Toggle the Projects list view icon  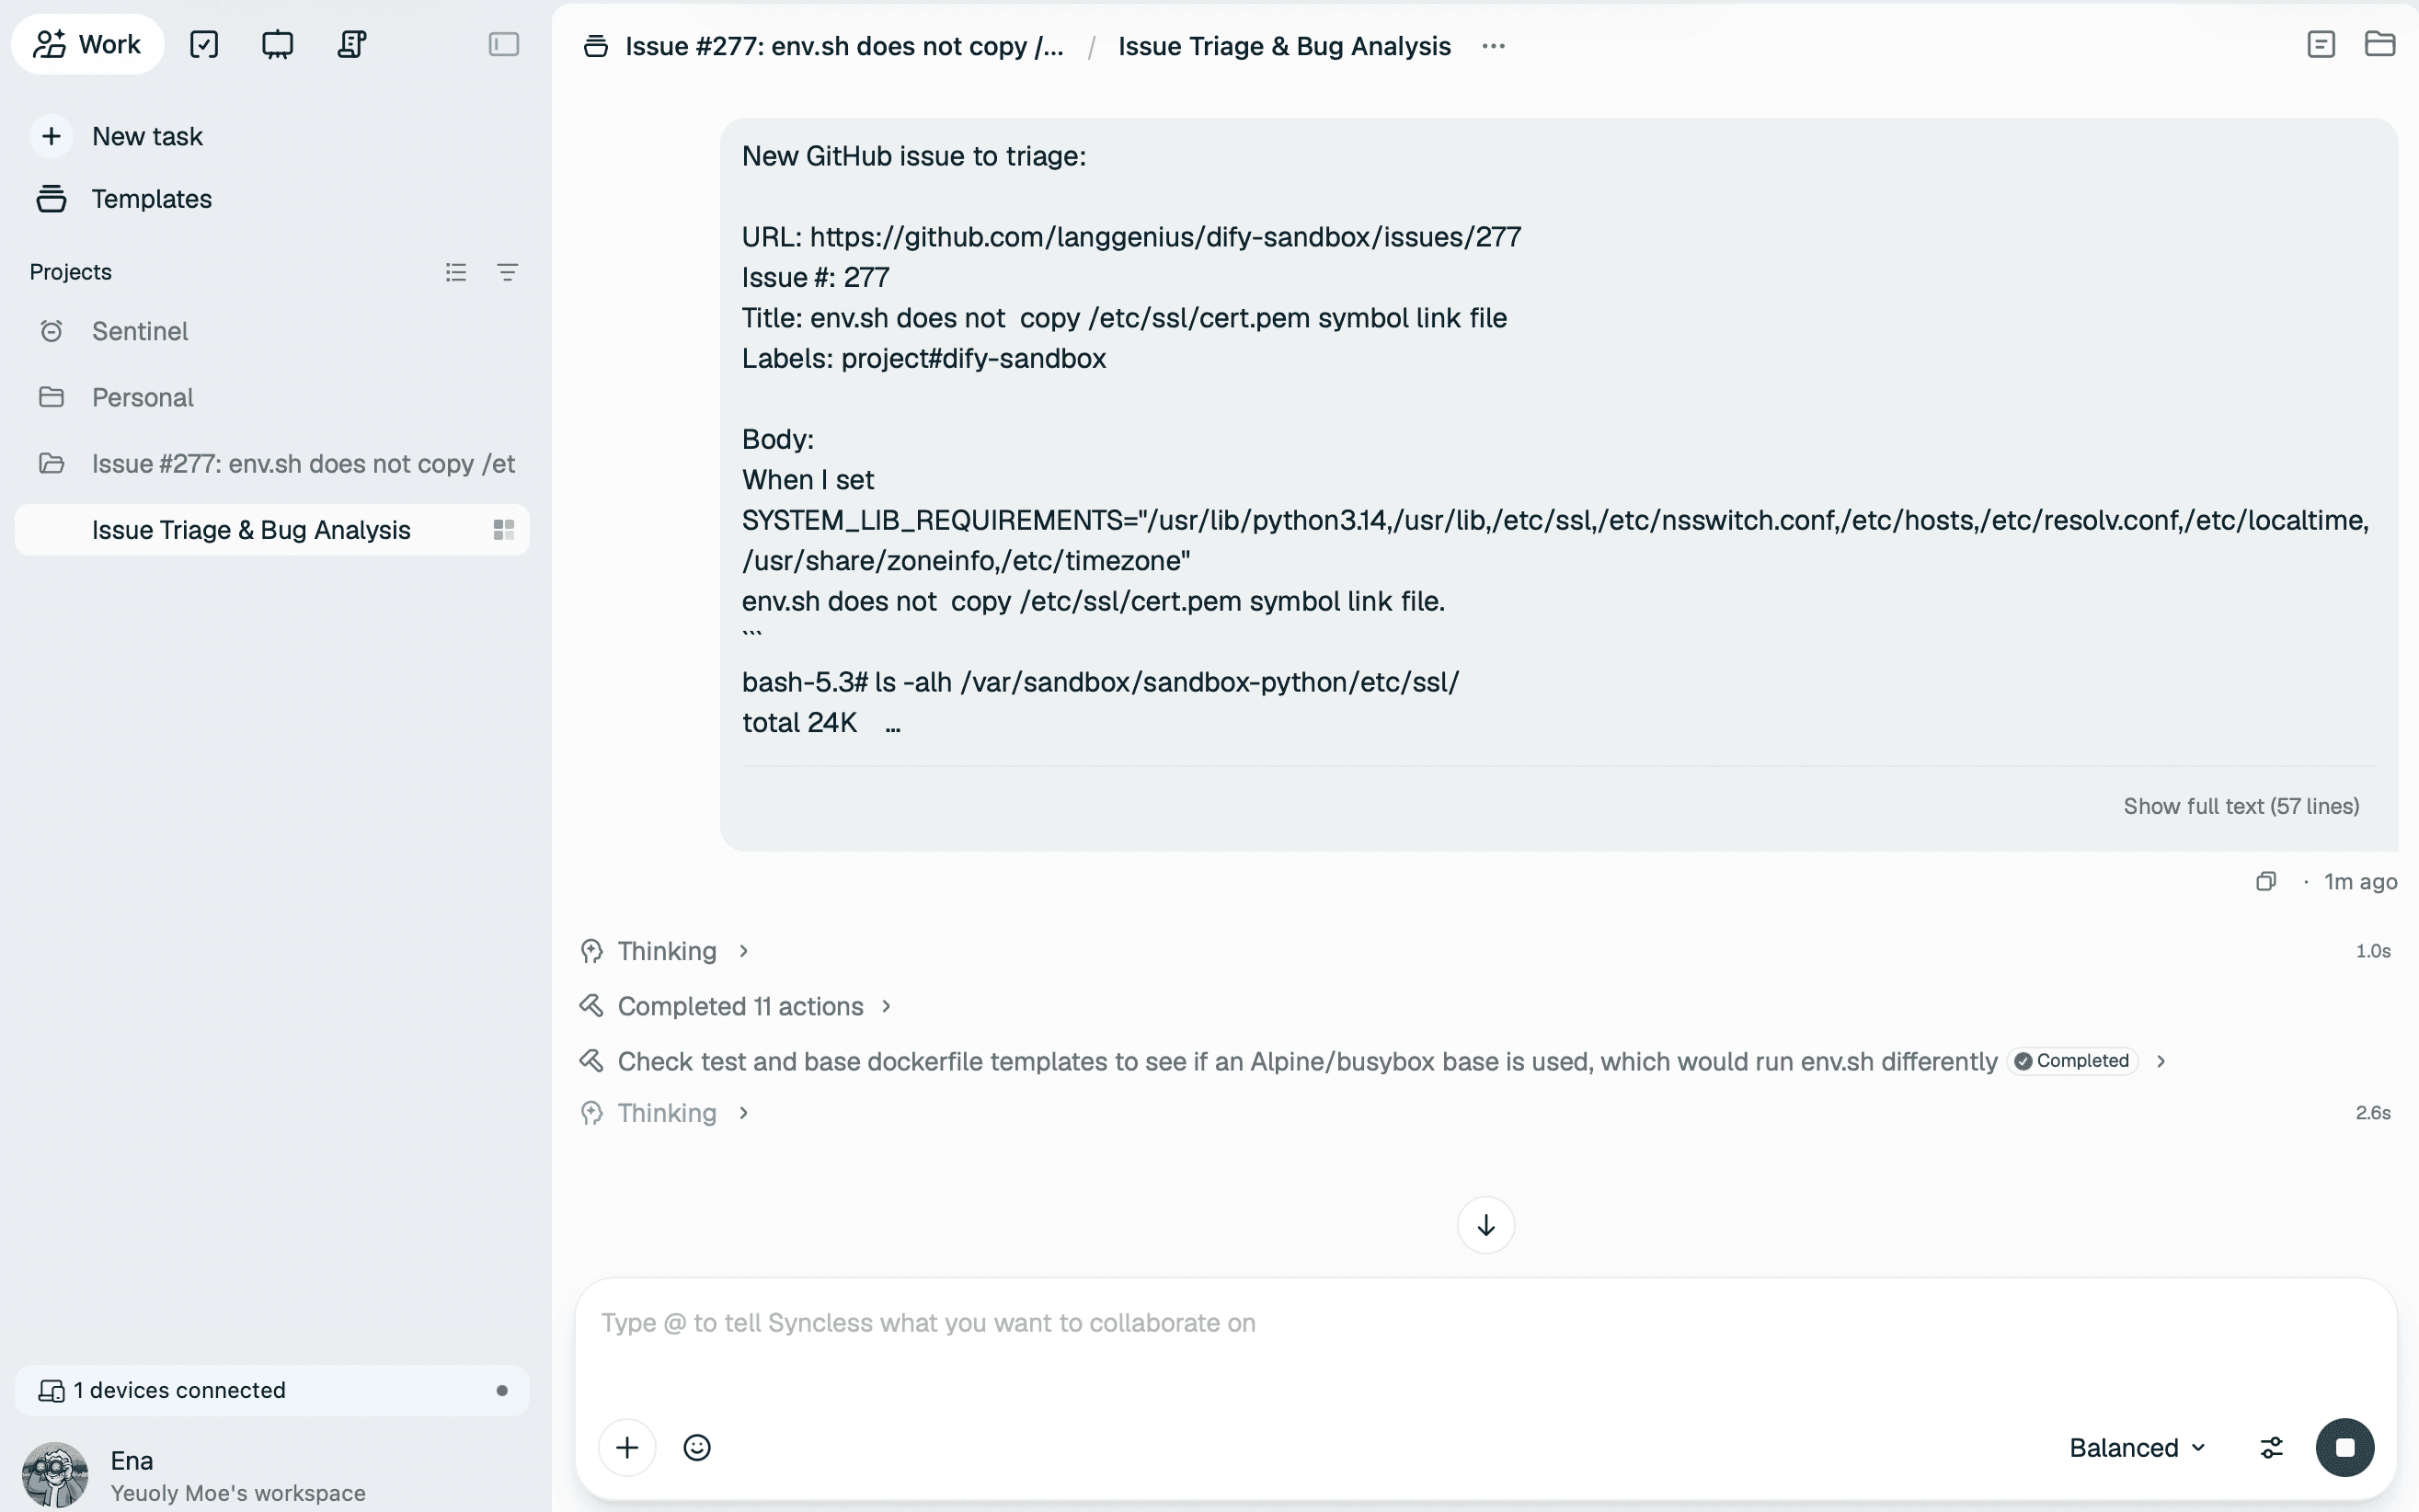pos(456,272)
